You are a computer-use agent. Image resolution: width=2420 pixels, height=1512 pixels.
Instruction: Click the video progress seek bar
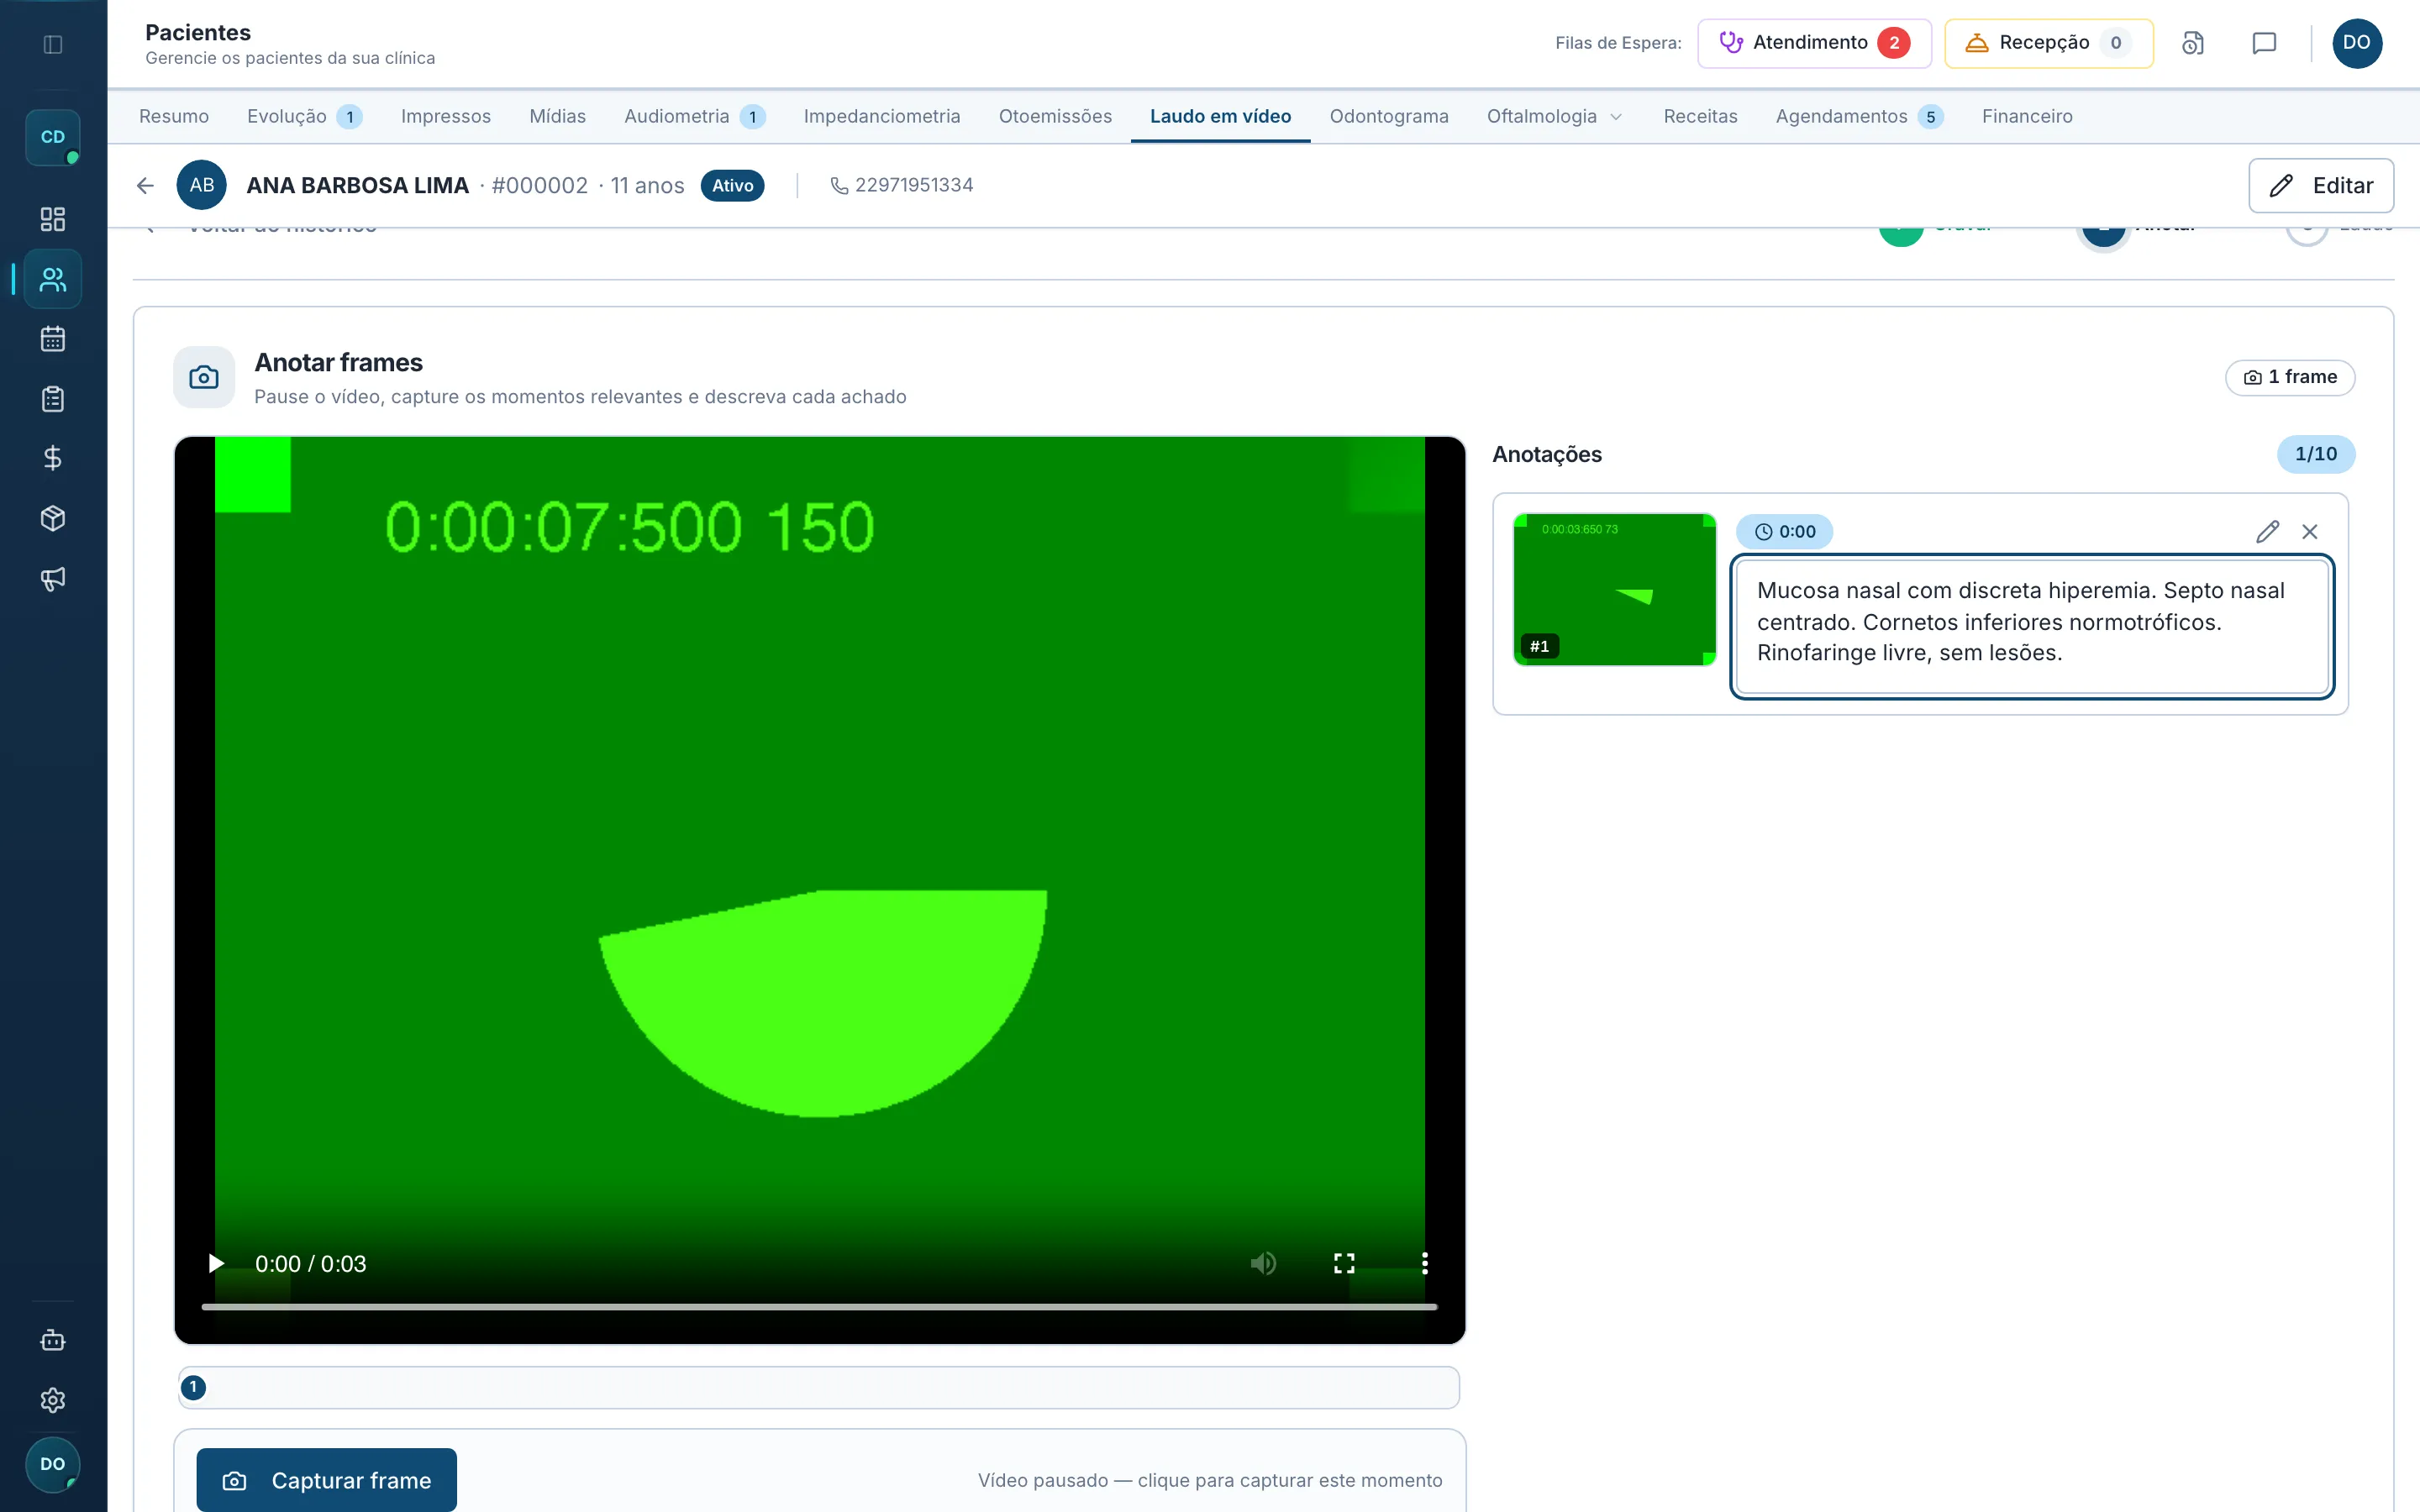[x=819, y=1306]
